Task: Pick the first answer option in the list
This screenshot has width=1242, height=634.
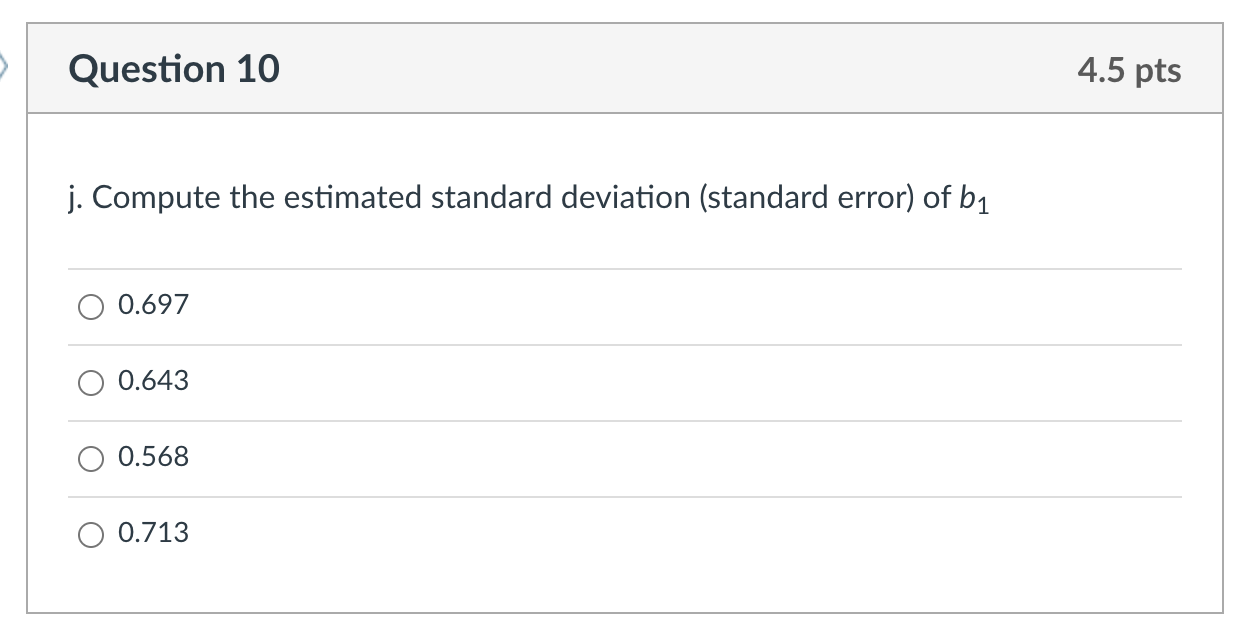Action: tap(91, 306)
